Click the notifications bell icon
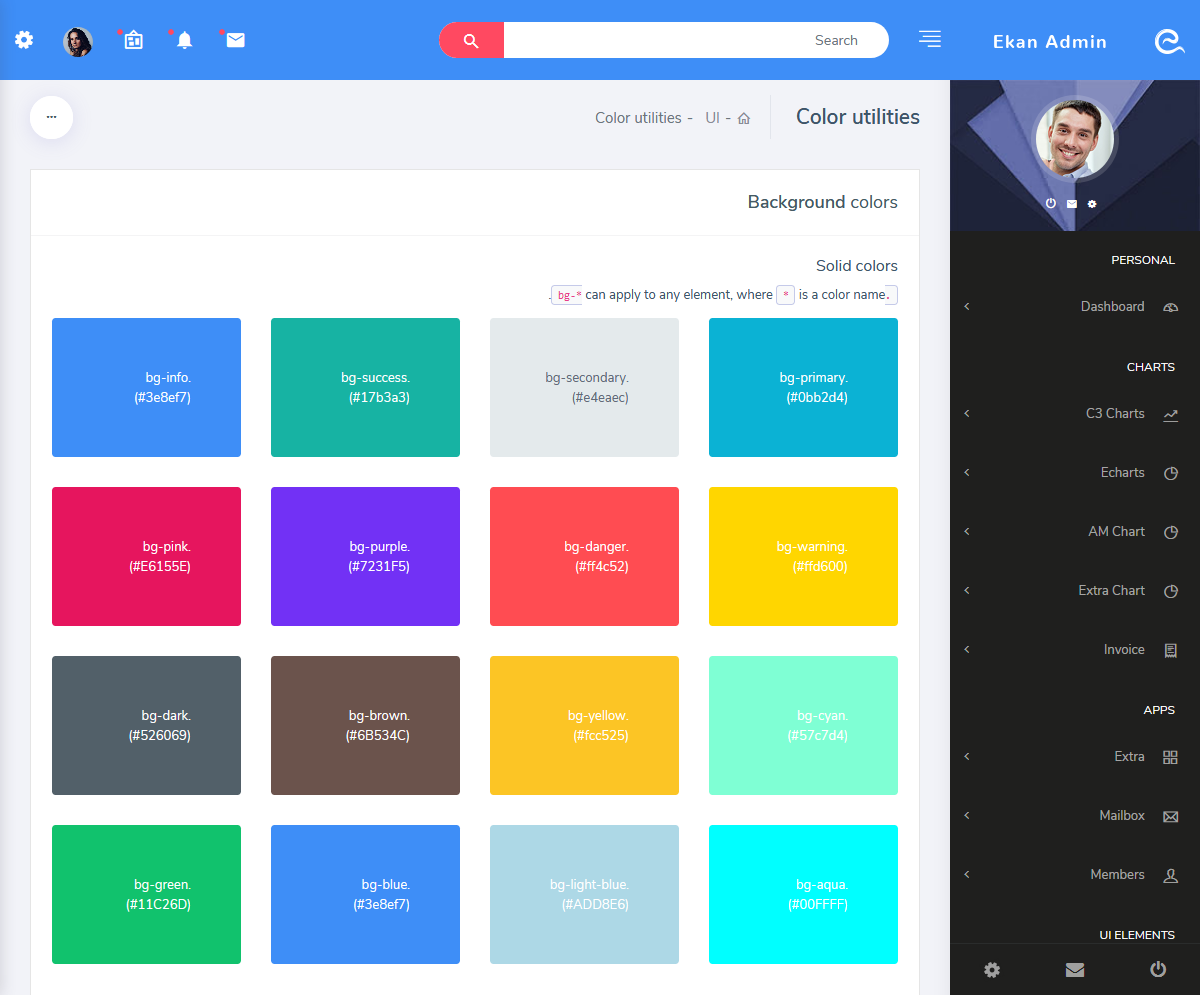The image size is (1200, 995). [184, 40]
